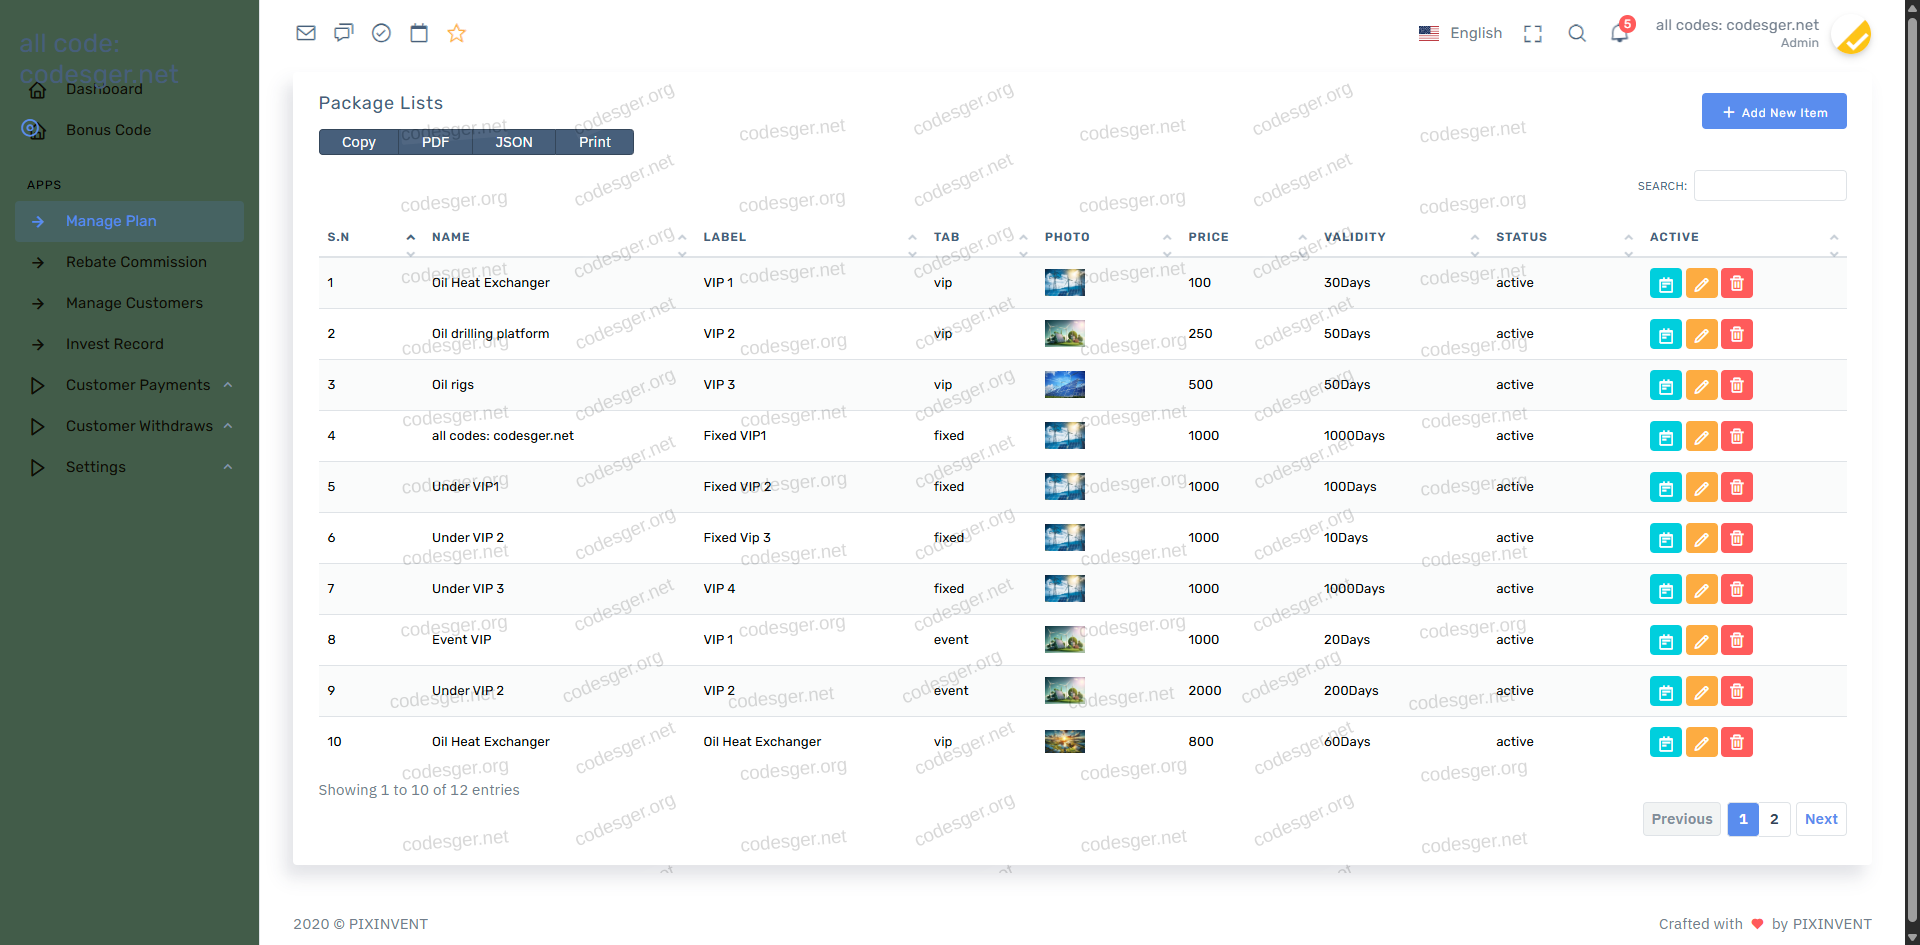Export table using PDF button
This screenshot has height=945, width=1920.
click(435, 142)
